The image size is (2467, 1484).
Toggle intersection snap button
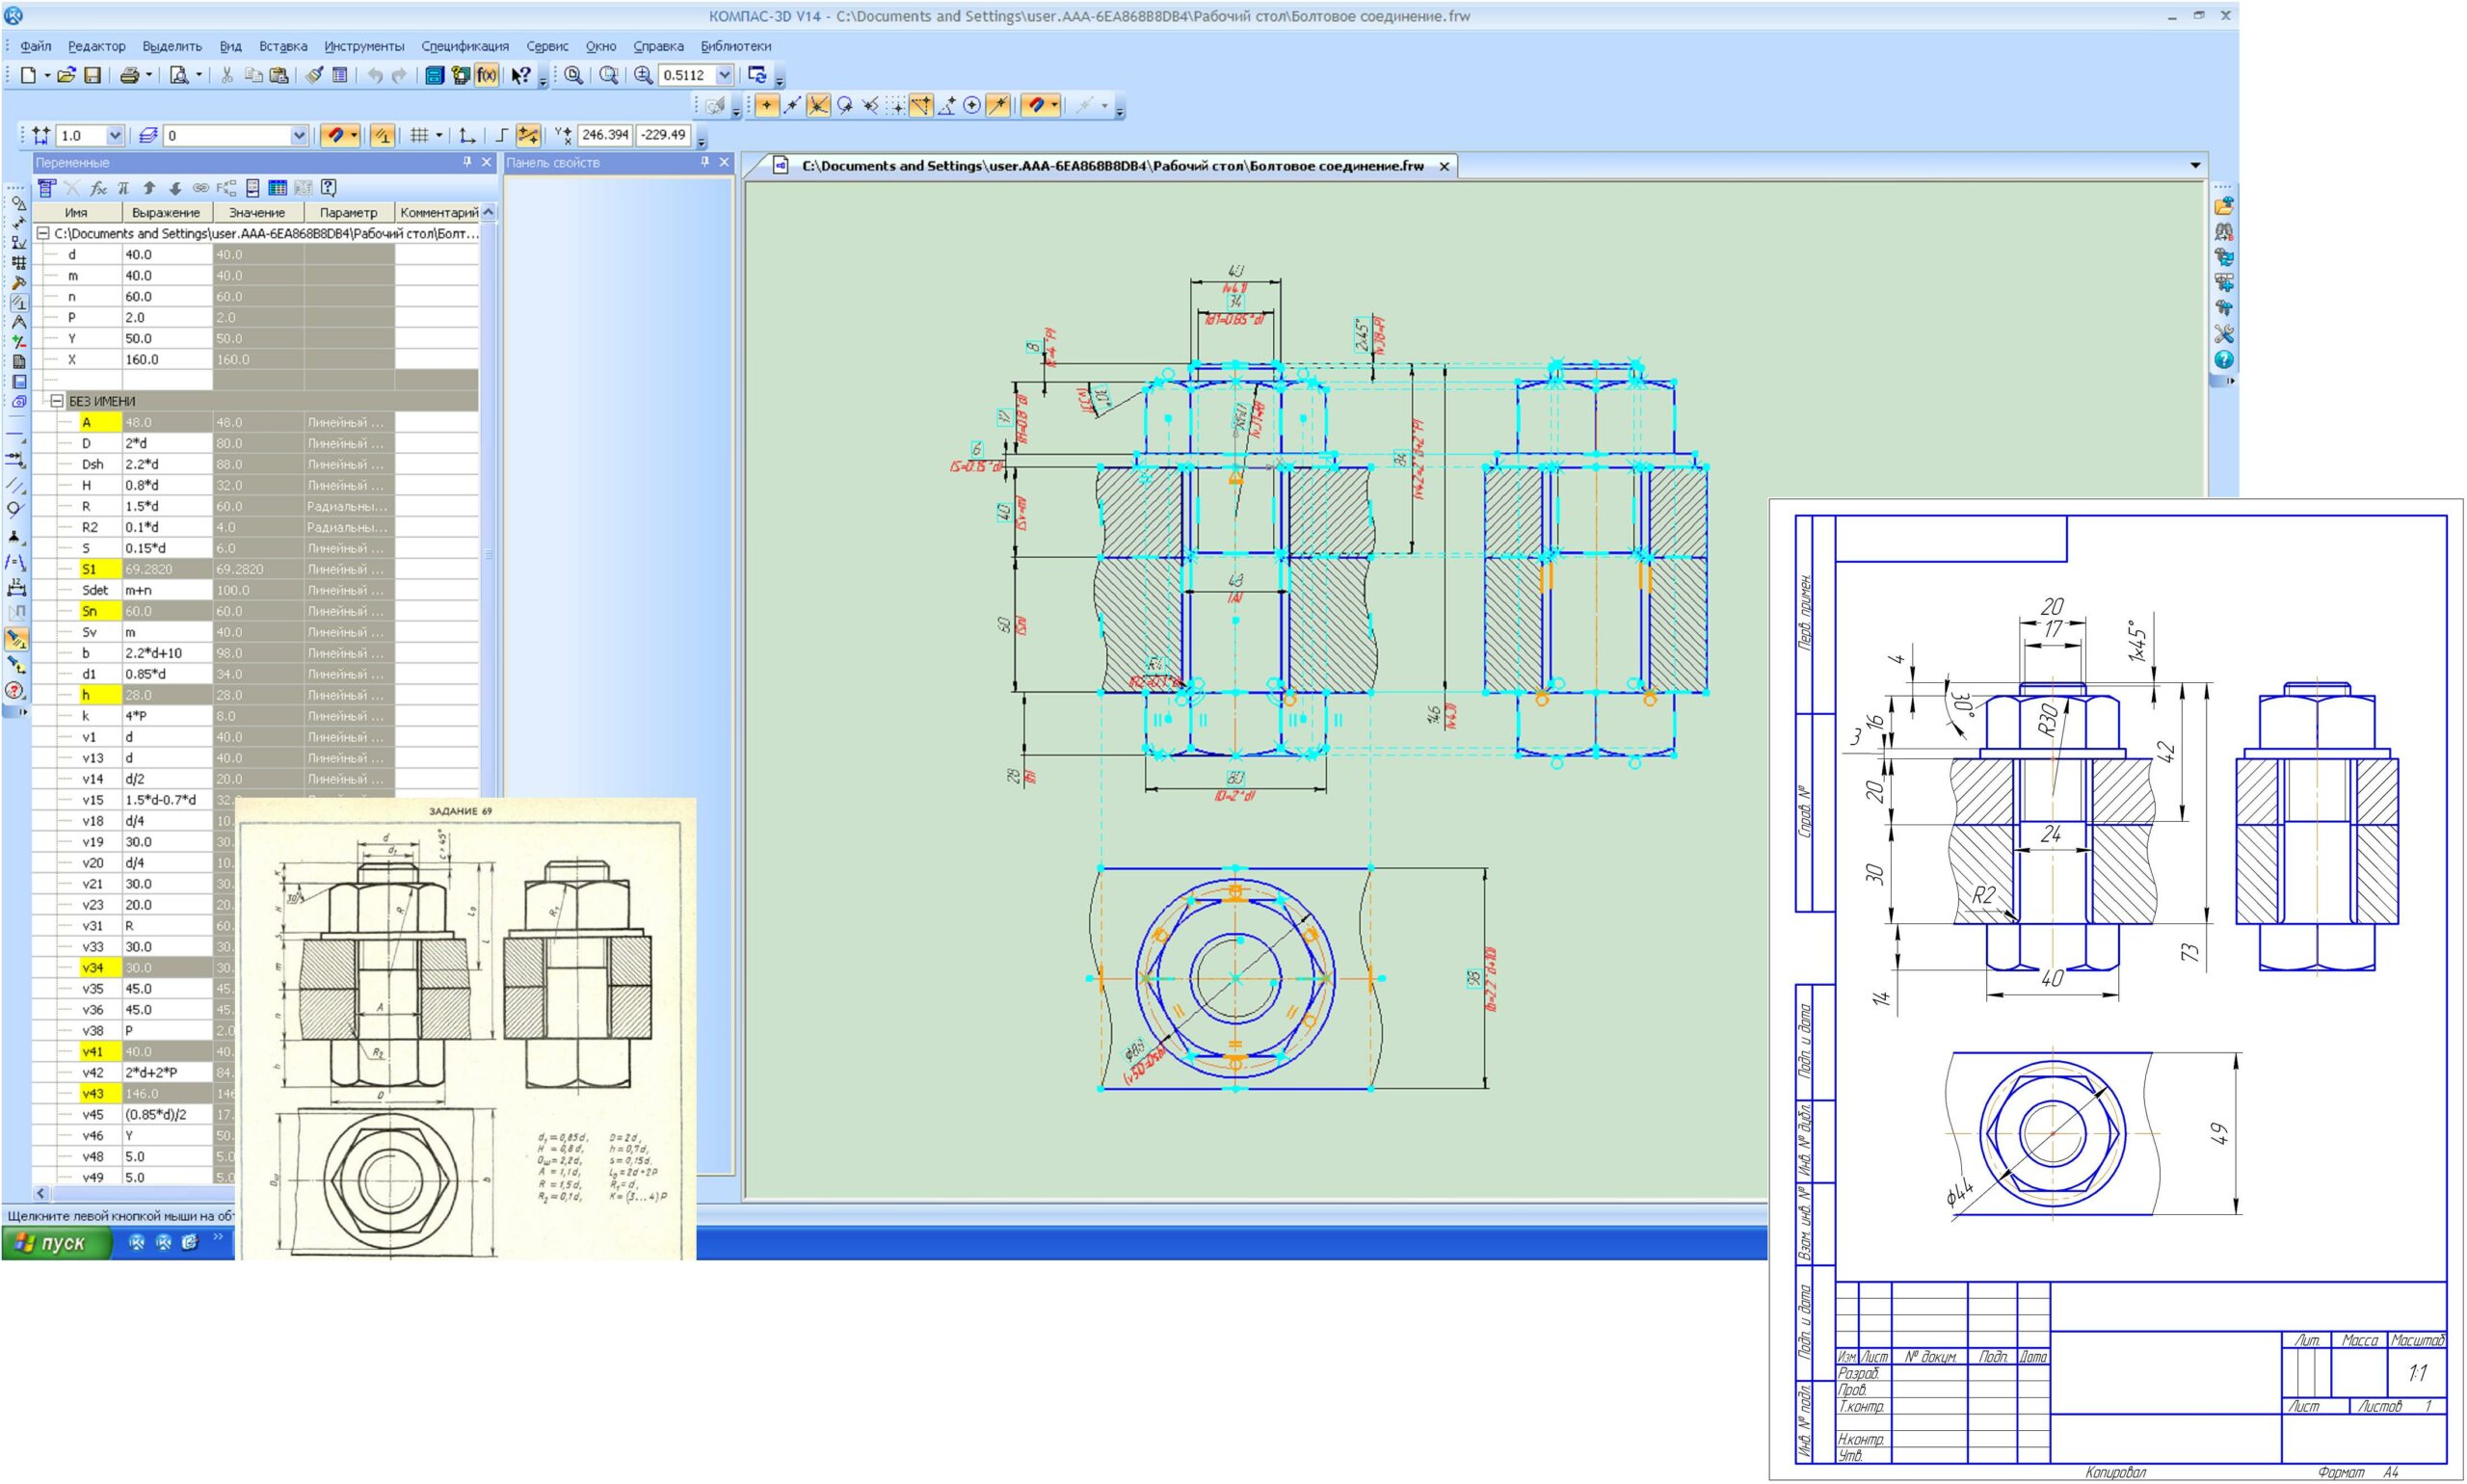point(818,105)
